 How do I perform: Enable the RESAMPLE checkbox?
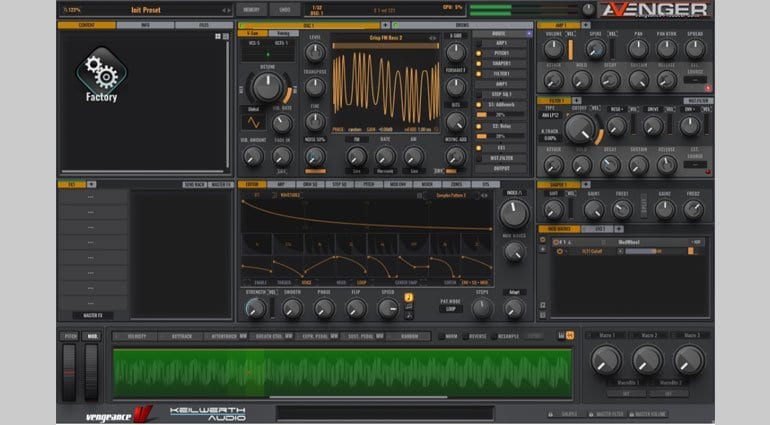tap(494, 337)
